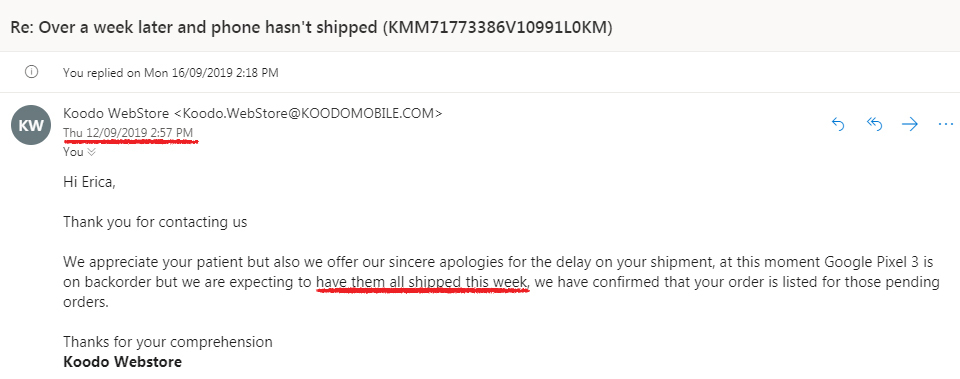Click the underlined 'have them all shipped this week'
Viewport: 960px width, 379px height.
(421, 282)
